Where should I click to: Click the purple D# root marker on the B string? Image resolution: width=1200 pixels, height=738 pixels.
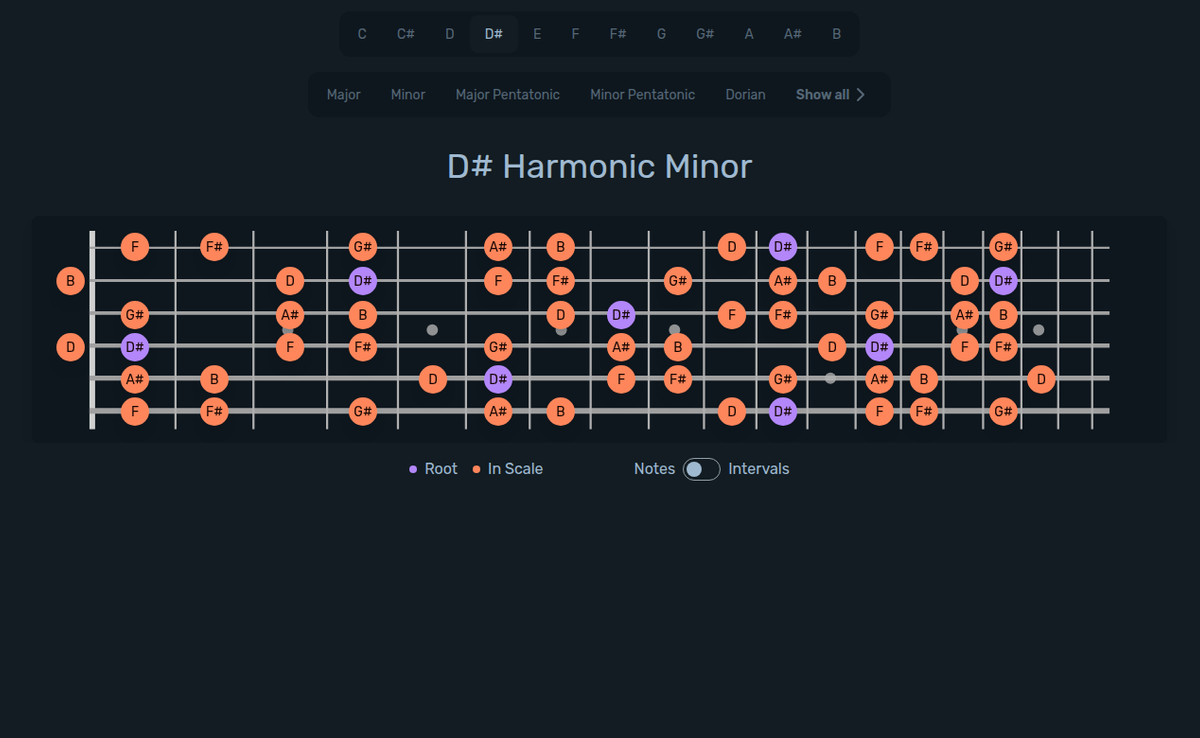click(365, 281)
